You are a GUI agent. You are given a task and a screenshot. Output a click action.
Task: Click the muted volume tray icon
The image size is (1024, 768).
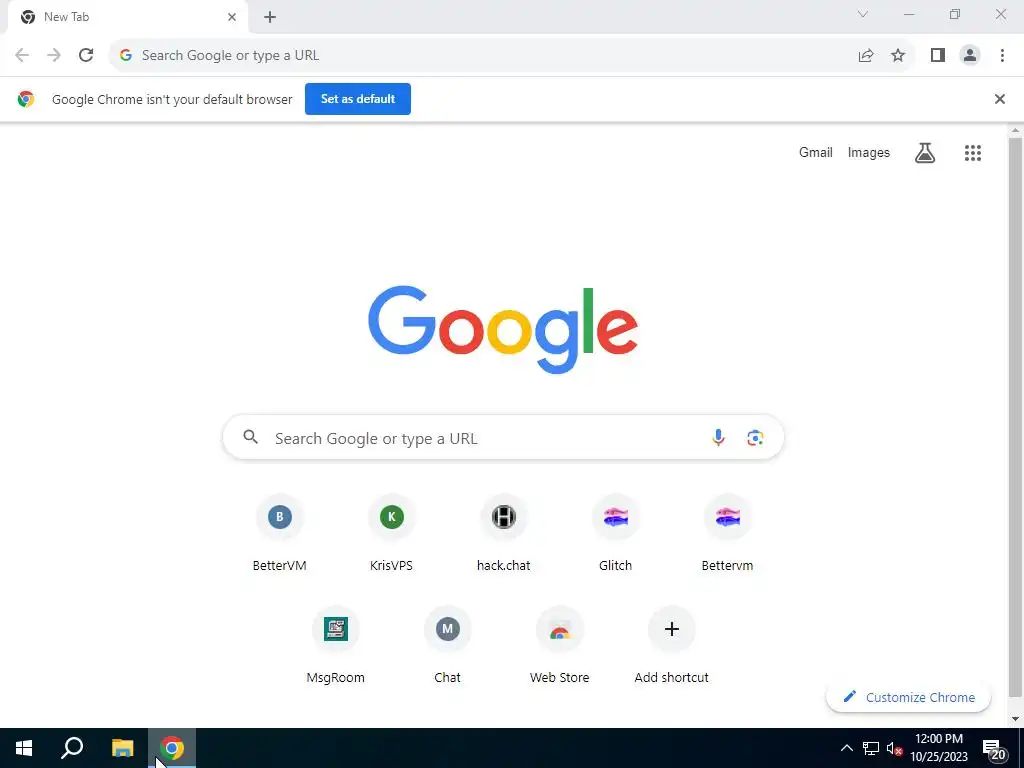coord(894,748)
